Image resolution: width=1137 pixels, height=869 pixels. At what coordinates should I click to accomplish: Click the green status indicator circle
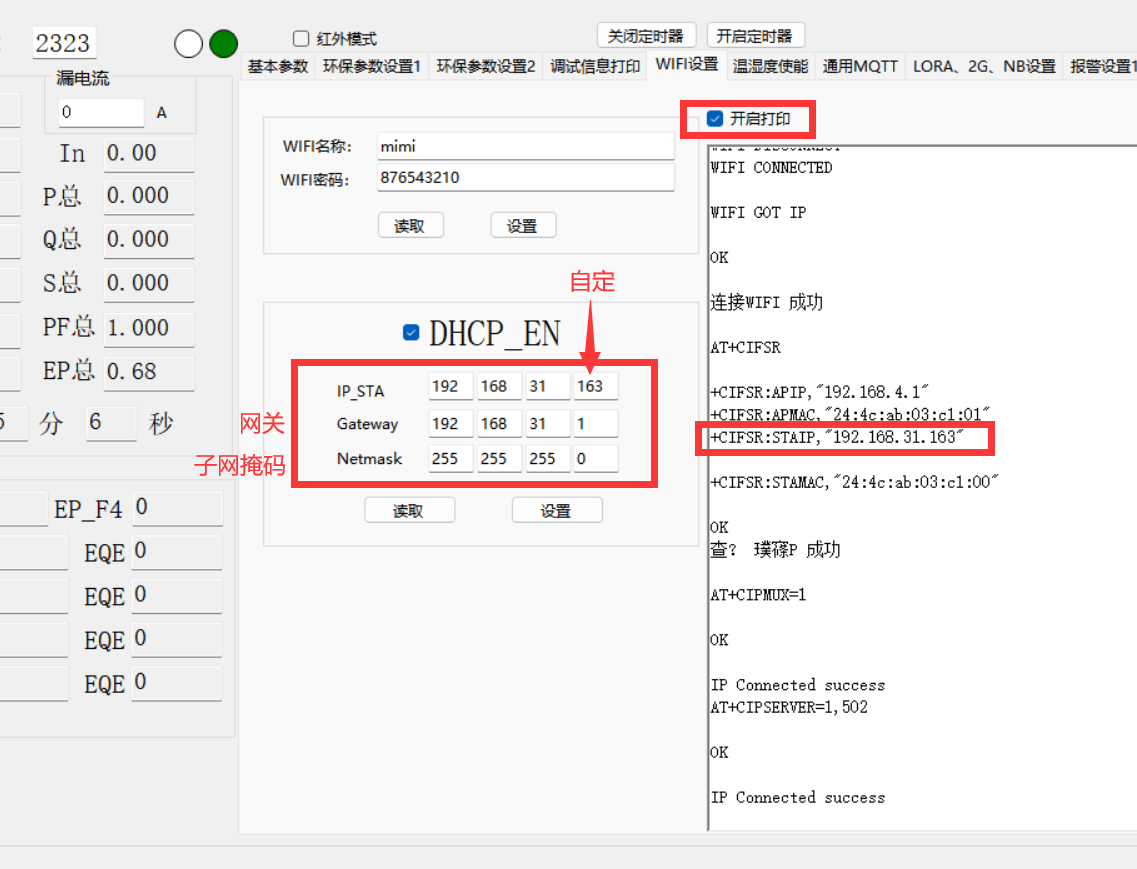coord(223,44)
